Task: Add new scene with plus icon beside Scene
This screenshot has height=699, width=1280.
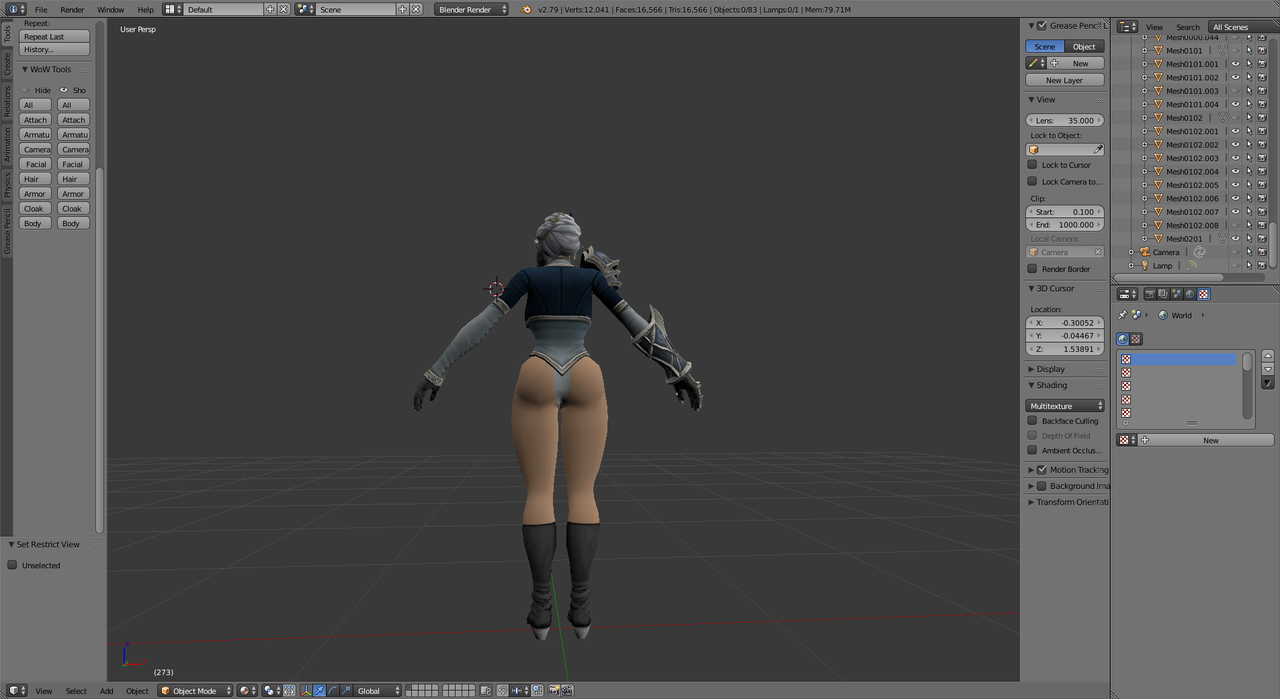Action: (402, 9)
